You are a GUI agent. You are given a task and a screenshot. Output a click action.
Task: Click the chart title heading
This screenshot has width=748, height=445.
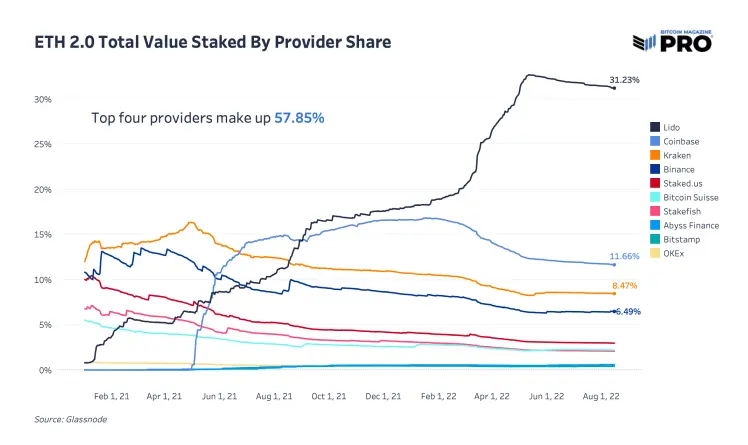tap(213, 42)
